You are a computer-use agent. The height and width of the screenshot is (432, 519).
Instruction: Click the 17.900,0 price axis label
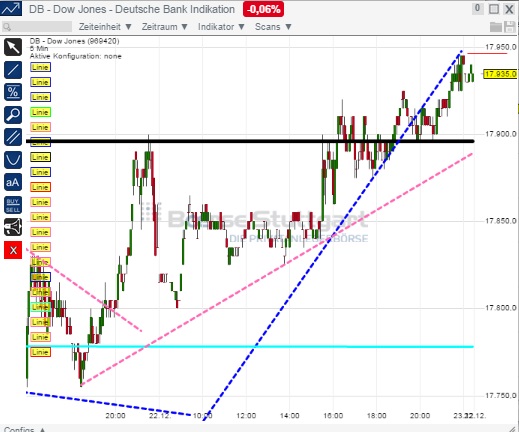[x=501, y=134]
